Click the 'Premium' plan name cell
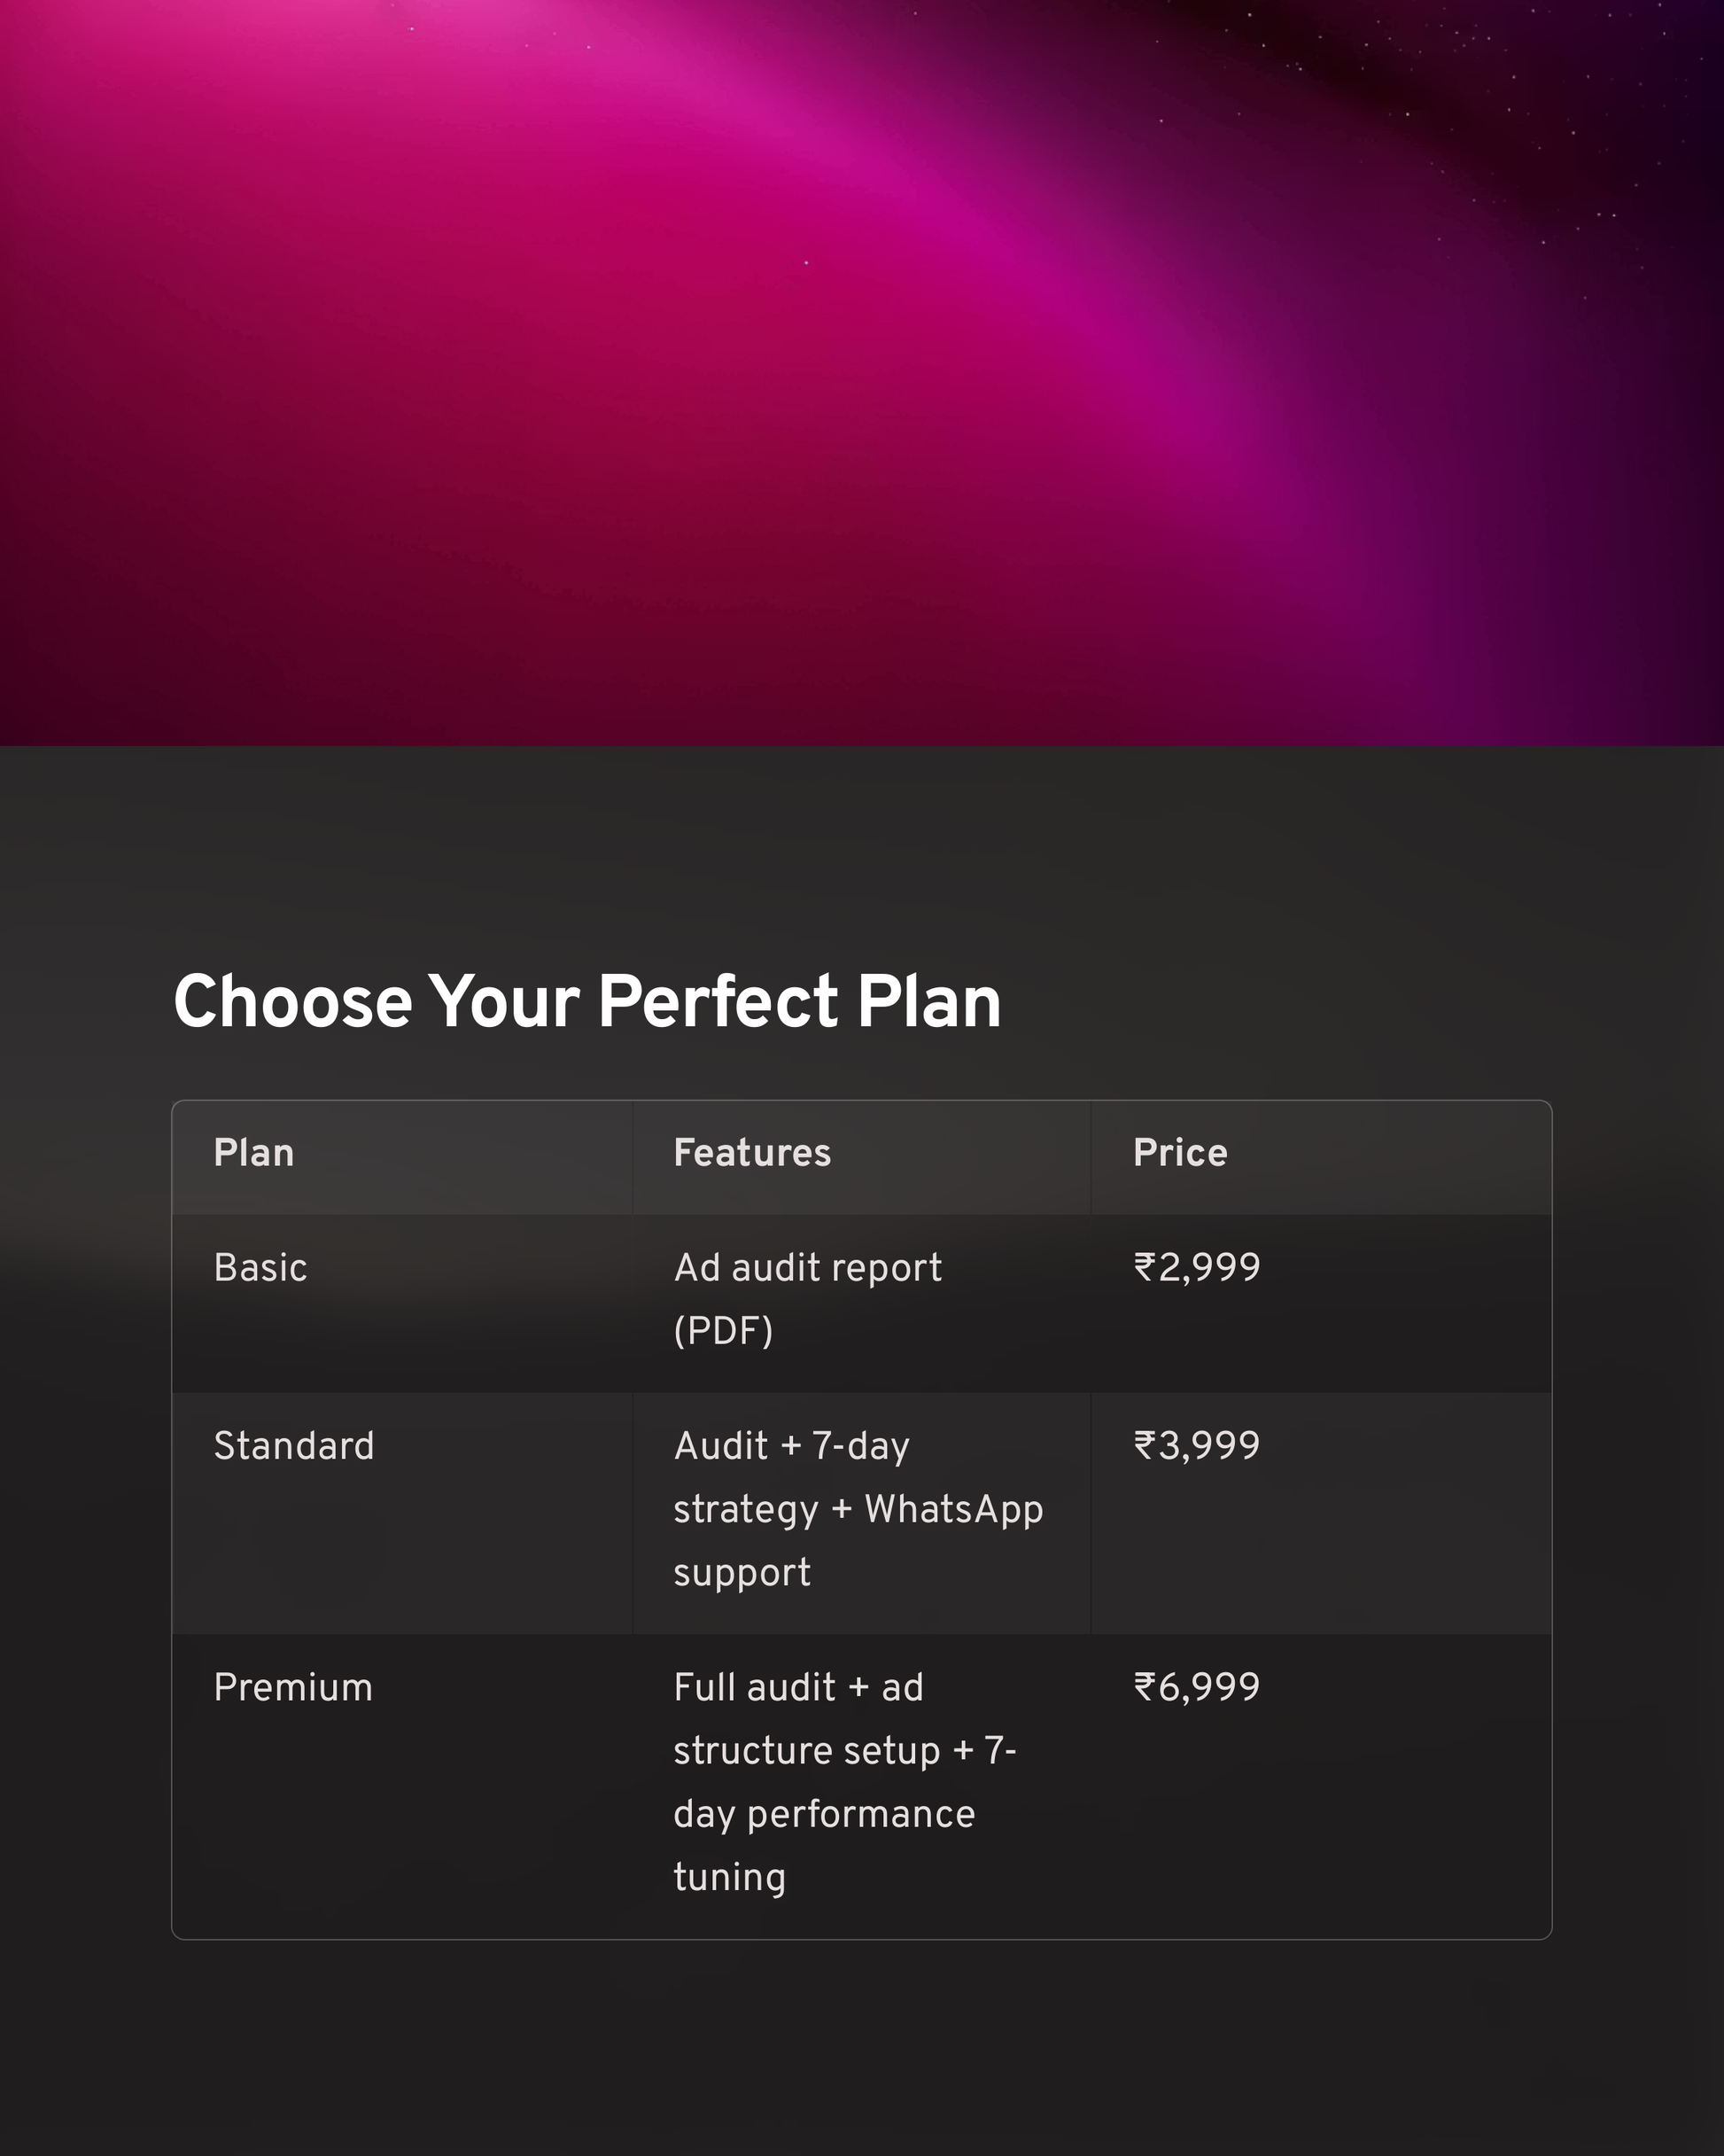 pyautogui.click(x=293, y=1688)
